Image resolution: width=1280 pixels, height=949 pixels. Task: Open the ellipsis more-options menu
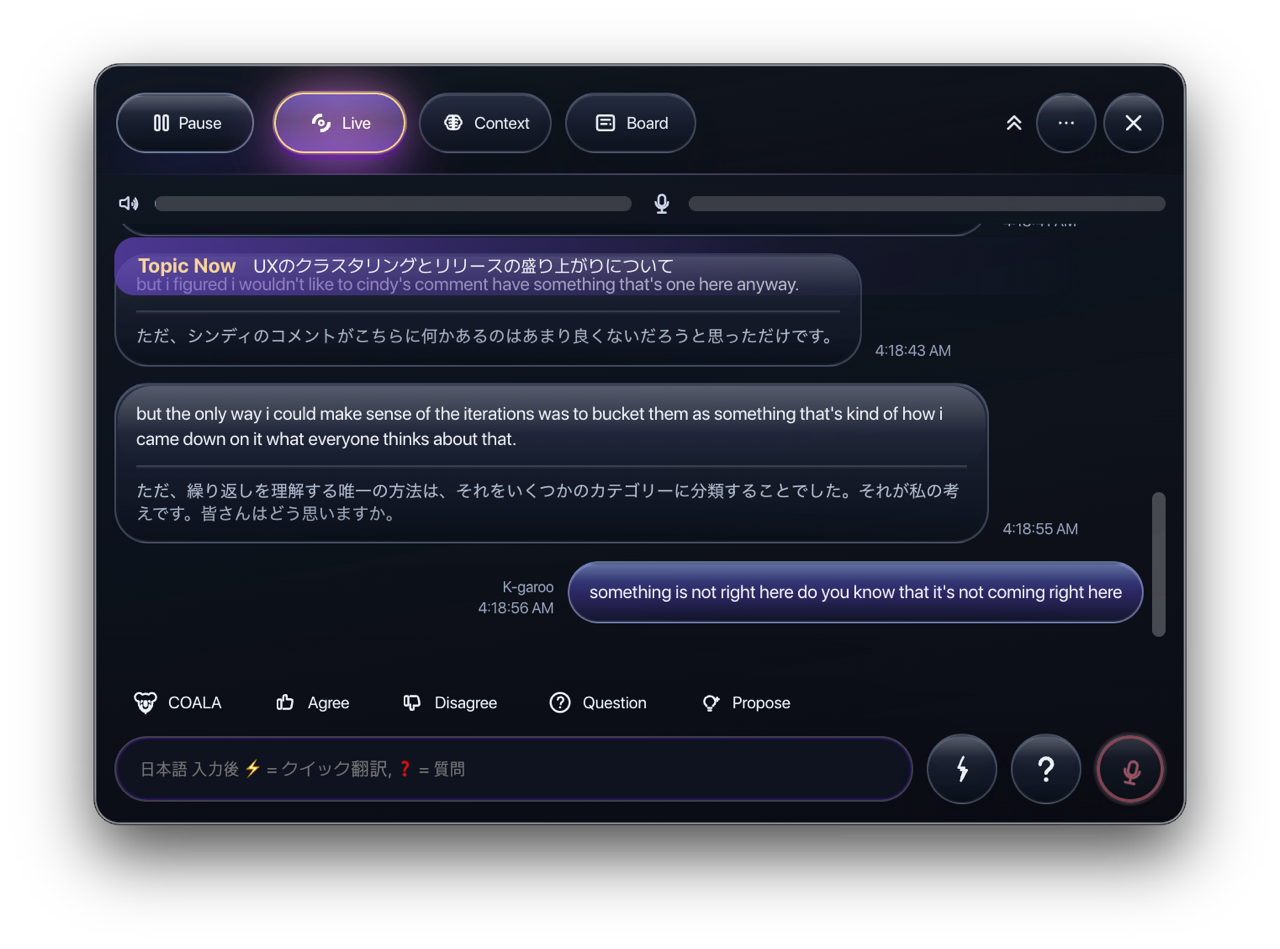pos(1066,123)
